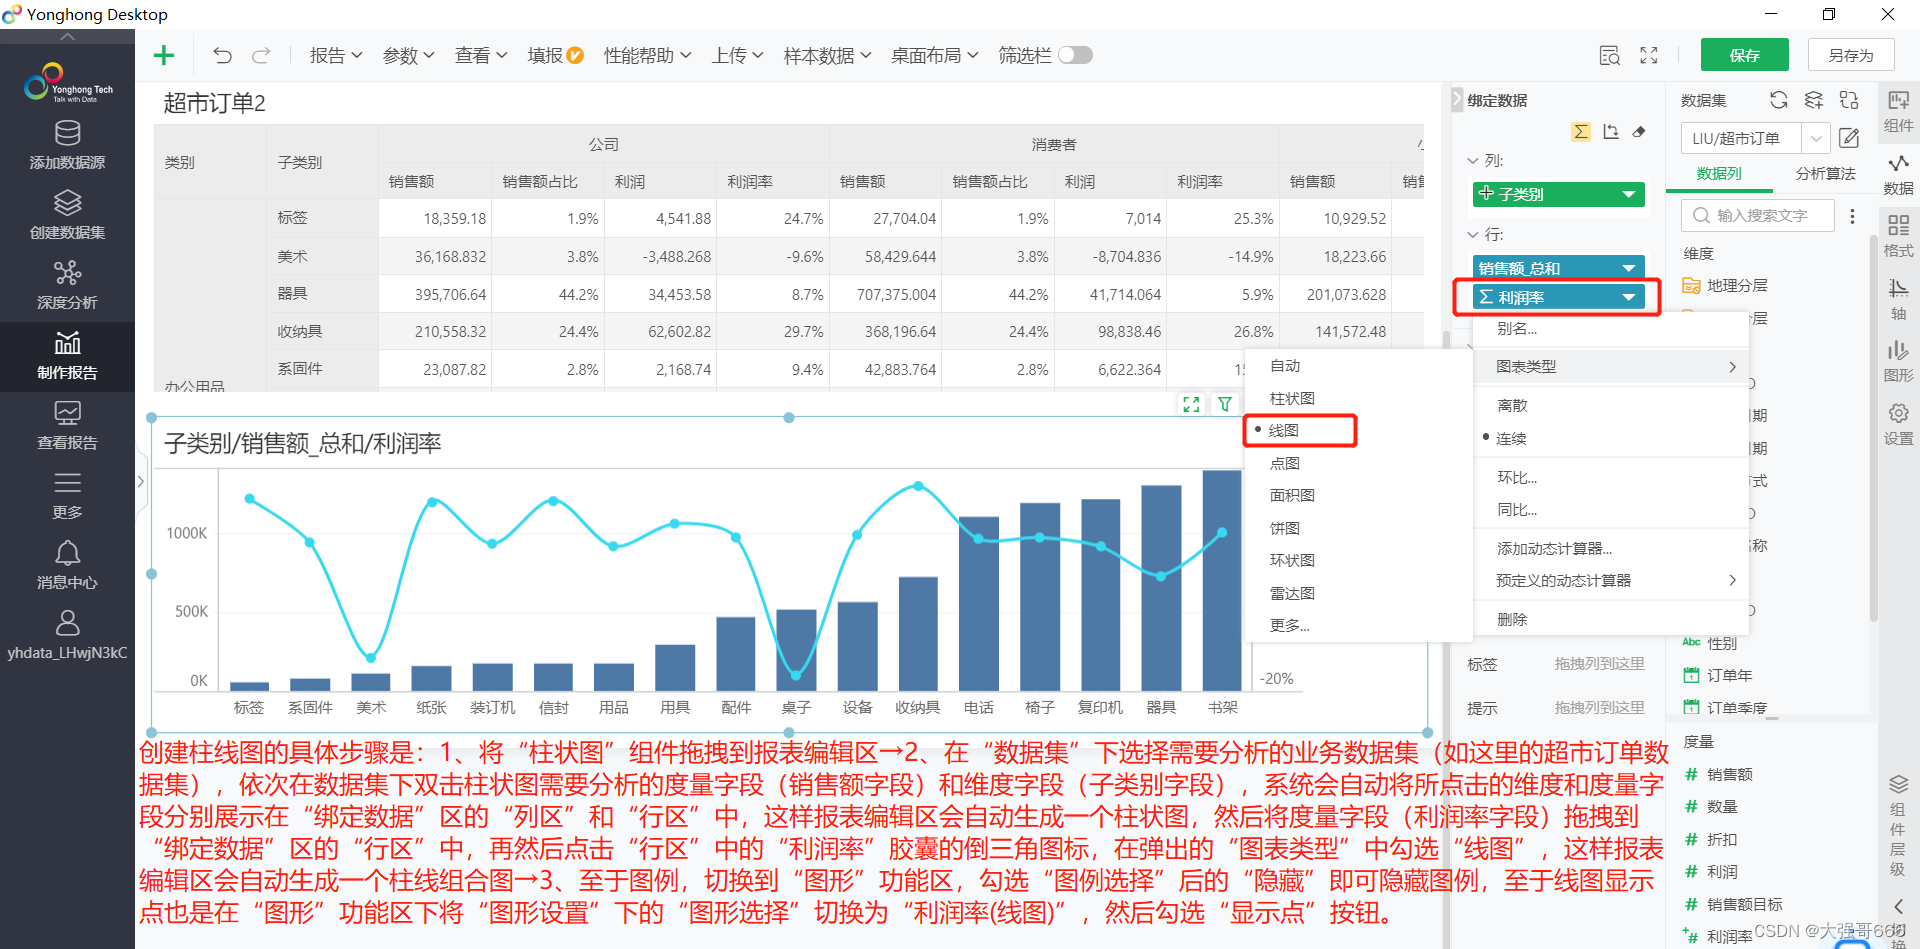Click the swap rows and columns icon

(x=1610, y=132)
